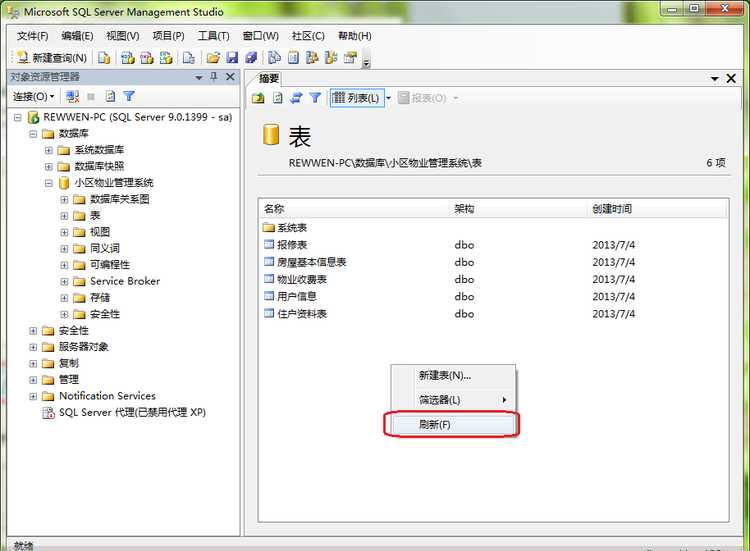Expand the Service Broker folder
This screenshot has width=750, height=551.
click(64, 282)
